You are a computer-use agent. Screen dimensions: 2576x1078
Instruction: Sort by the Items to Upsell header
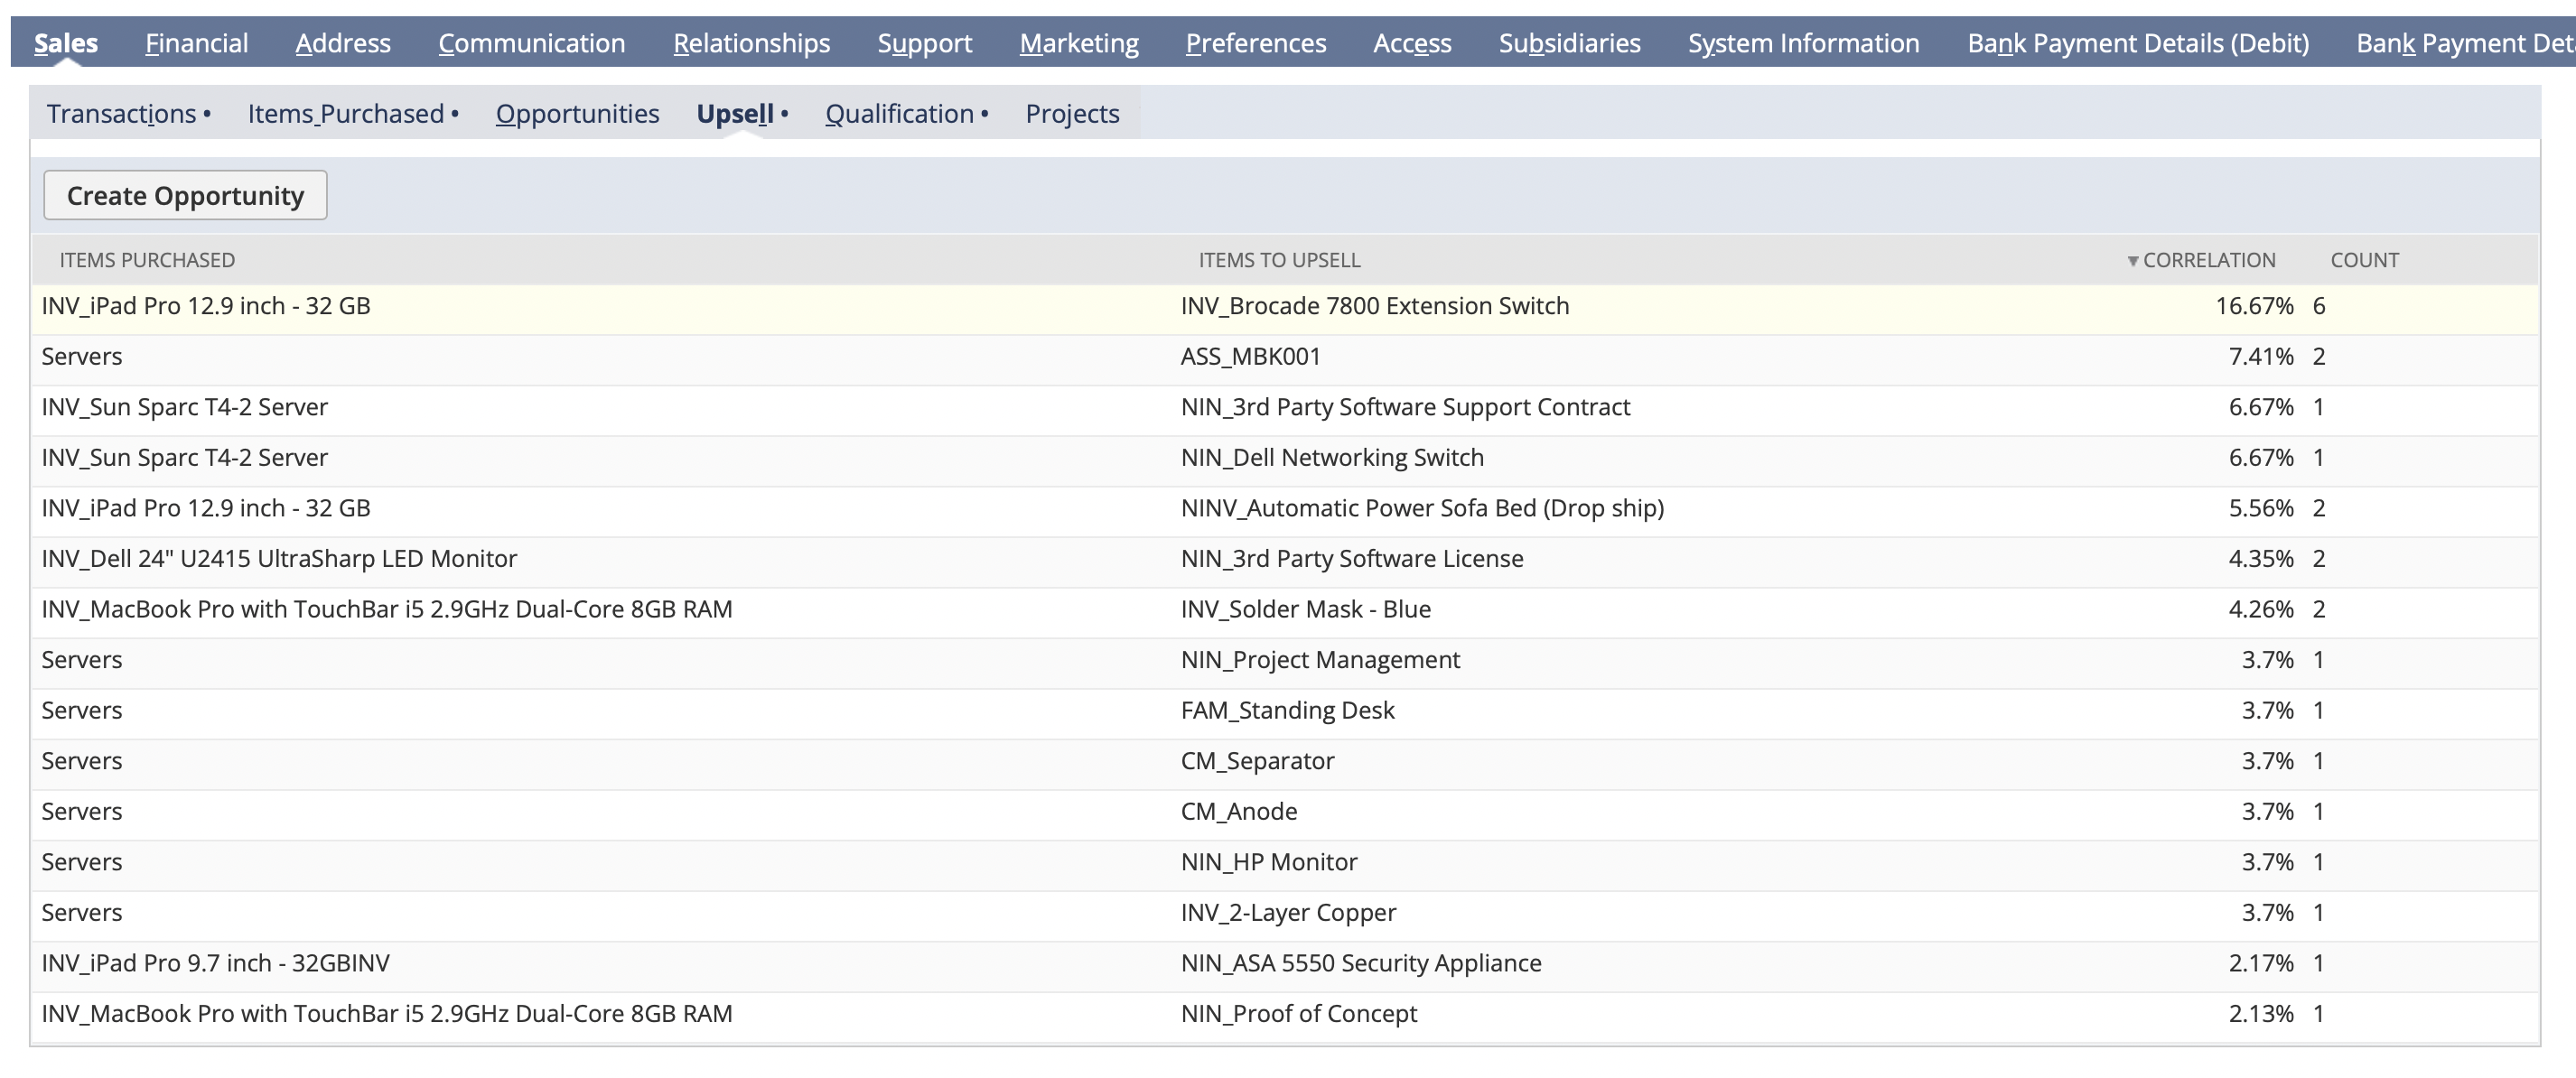point(1279,260)
